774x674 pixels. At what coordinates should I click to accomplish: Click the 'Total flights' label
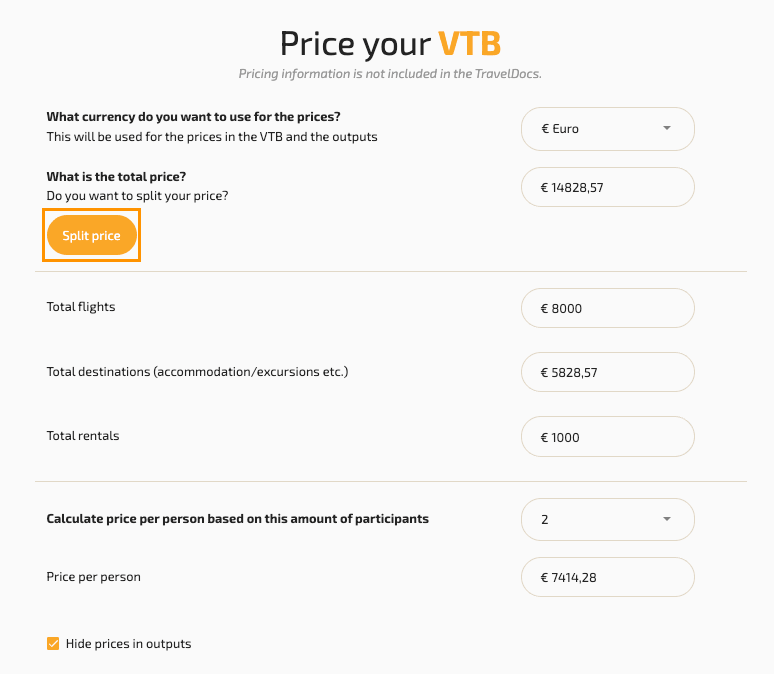click(x=81, y=307)
